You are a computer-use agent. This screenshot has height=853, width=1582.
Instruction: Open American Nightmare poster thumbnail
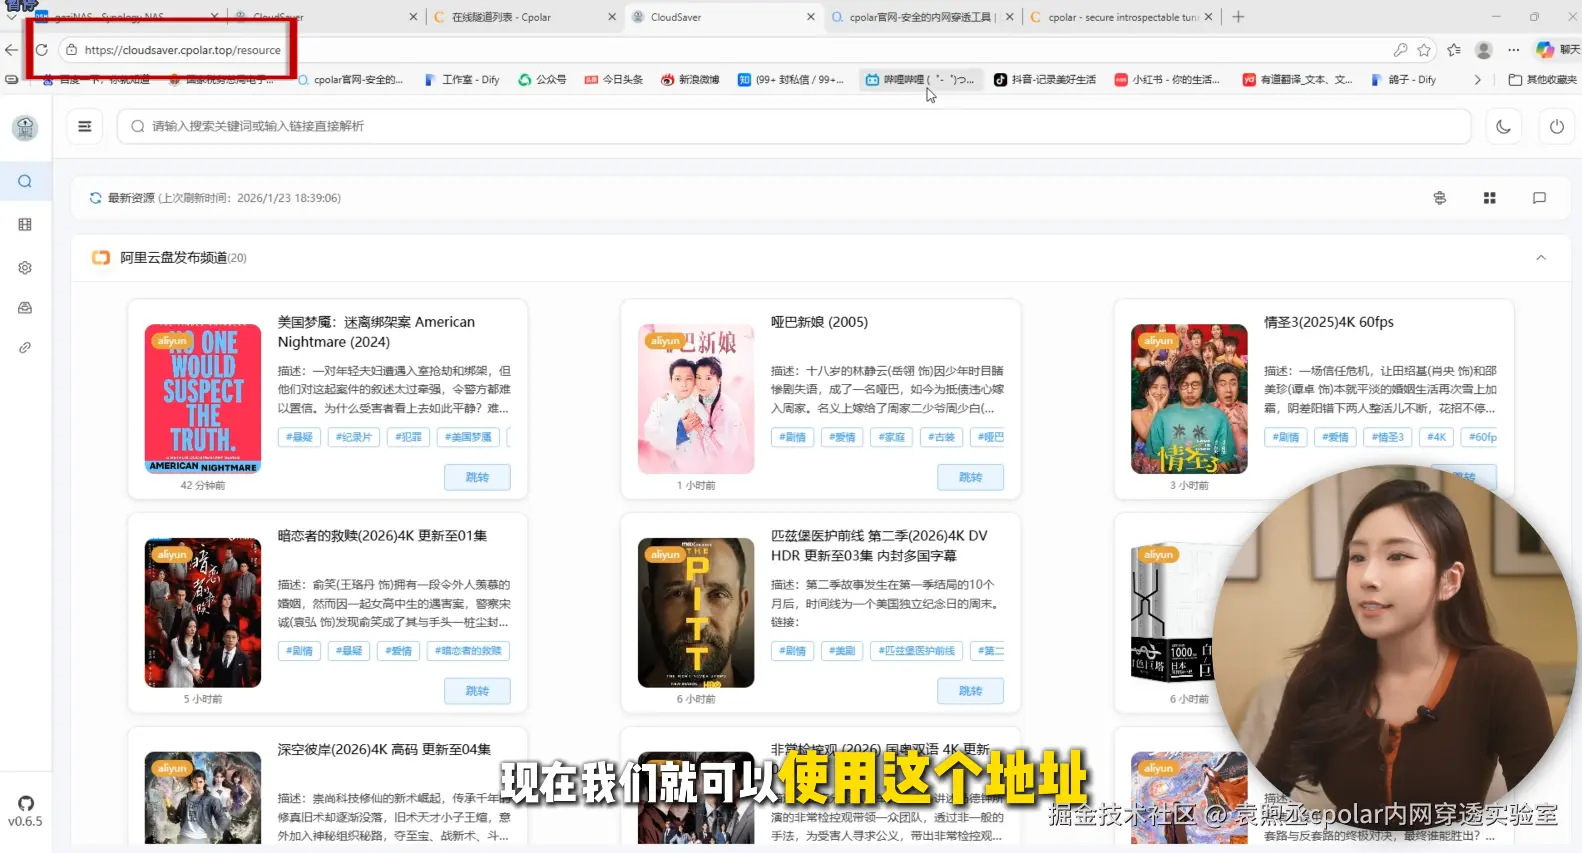coord(203,399)
